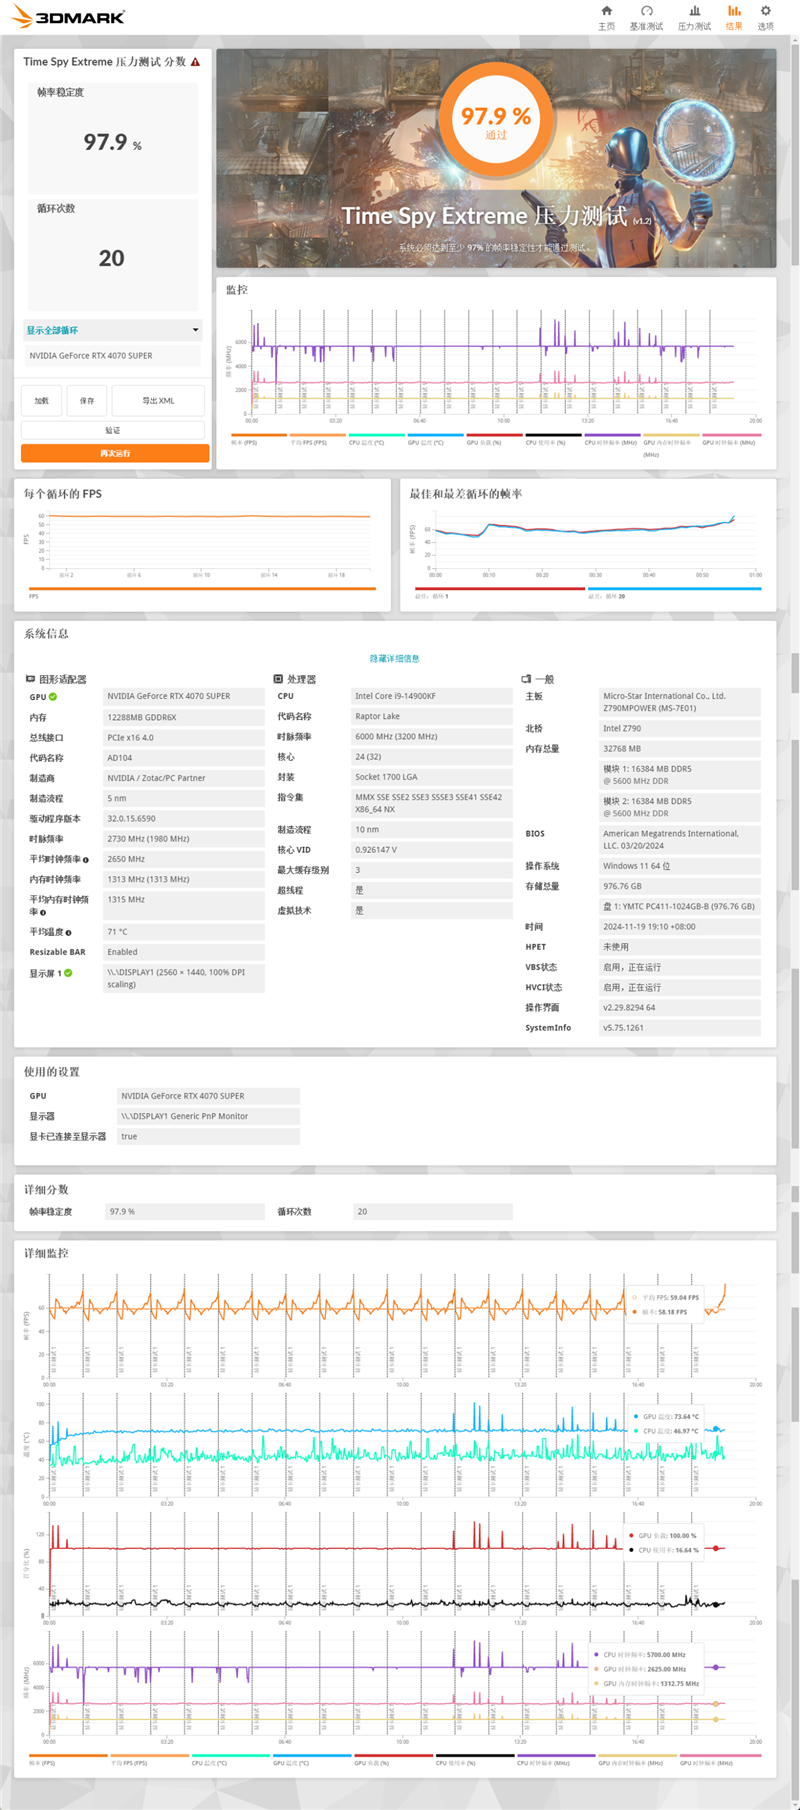Click the NVIDIA GeForce RTX 4070 SUPER field
Viewport: 800px width, 1810px height.
coord(113,356)
